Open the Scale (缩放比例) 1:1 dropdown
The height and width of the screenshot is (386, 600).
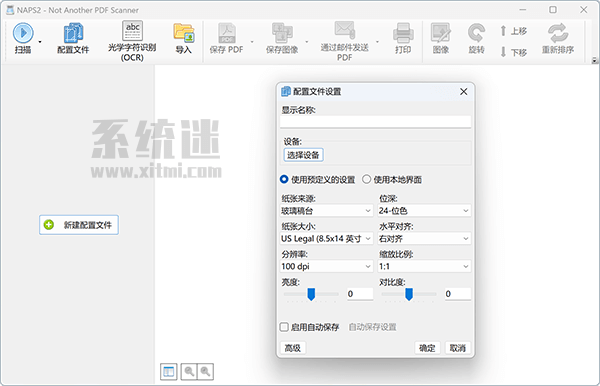tap(424, 266)
